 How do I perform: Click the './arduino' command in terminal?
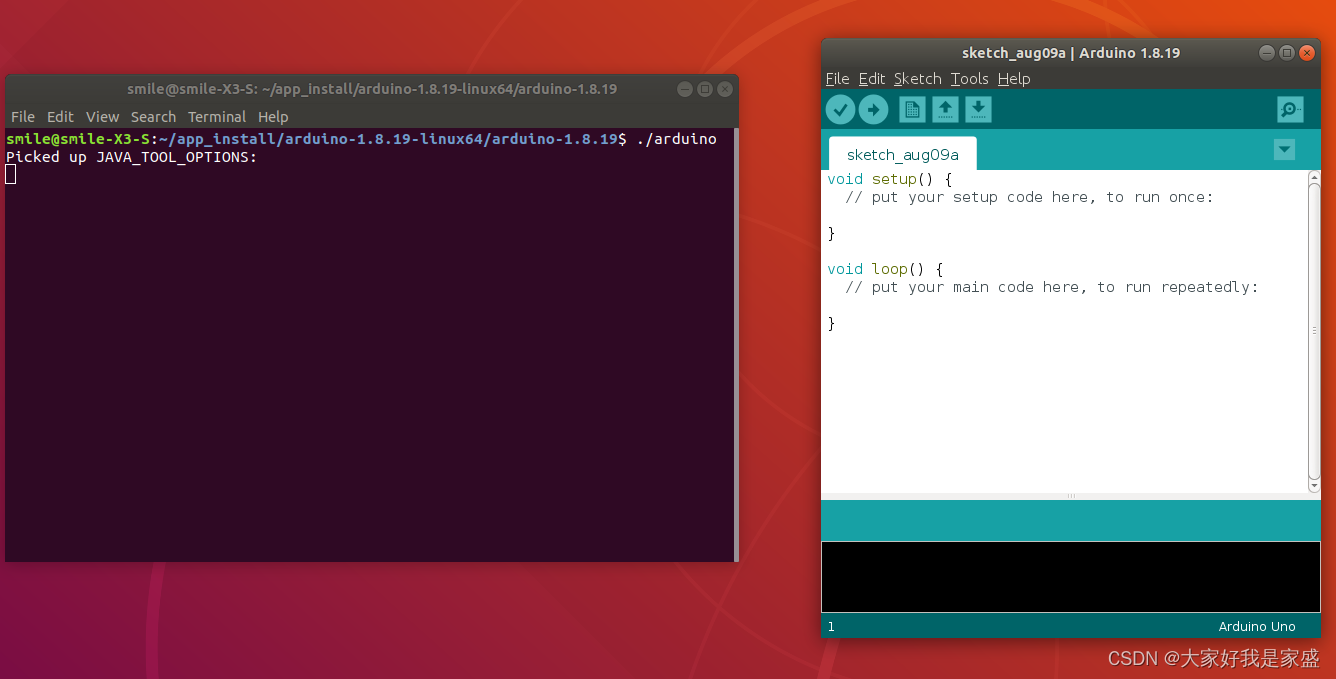676,139
